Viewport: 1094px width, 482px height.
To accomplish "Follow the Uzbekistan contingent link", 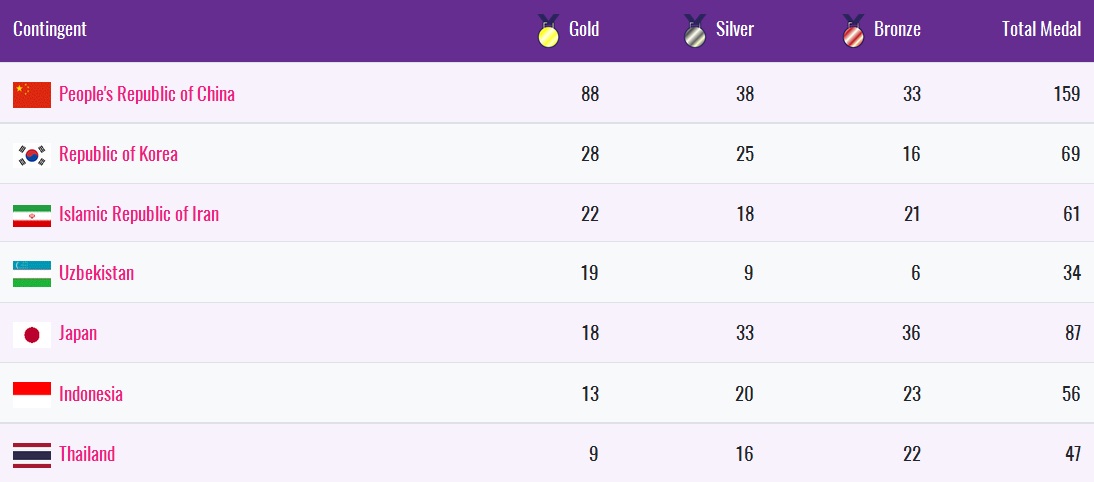I will coord(96,273).
